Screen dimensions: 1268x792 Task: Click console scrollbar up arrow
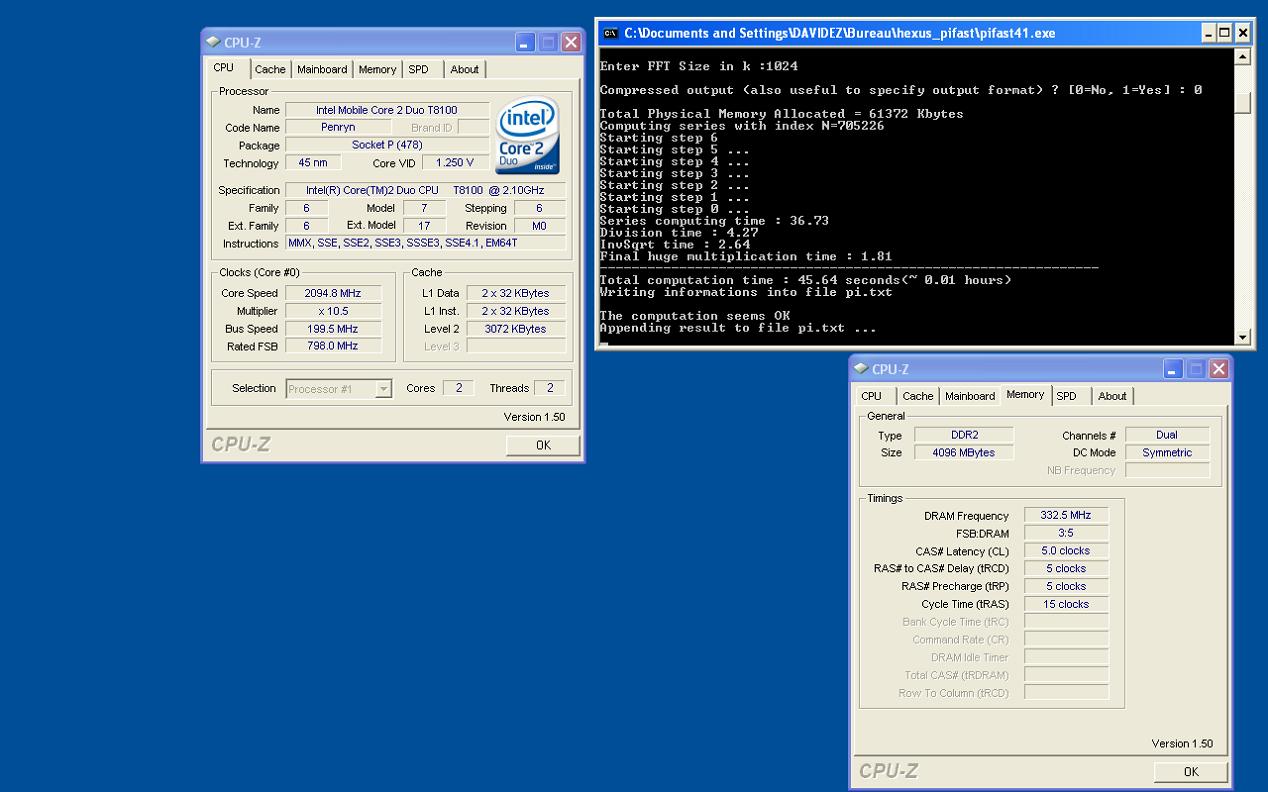click(x=1243, y=56)
